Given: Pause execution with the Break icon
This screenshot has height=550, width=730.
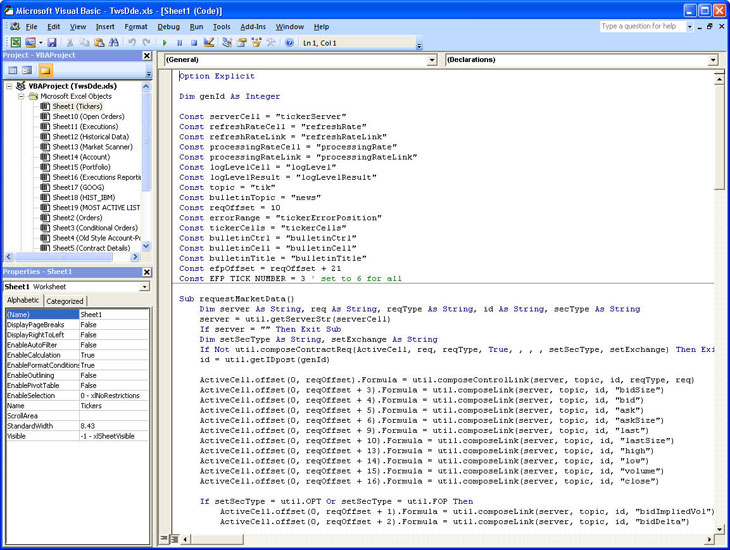Looking at the screenshot, I should [x=179, y=42].
